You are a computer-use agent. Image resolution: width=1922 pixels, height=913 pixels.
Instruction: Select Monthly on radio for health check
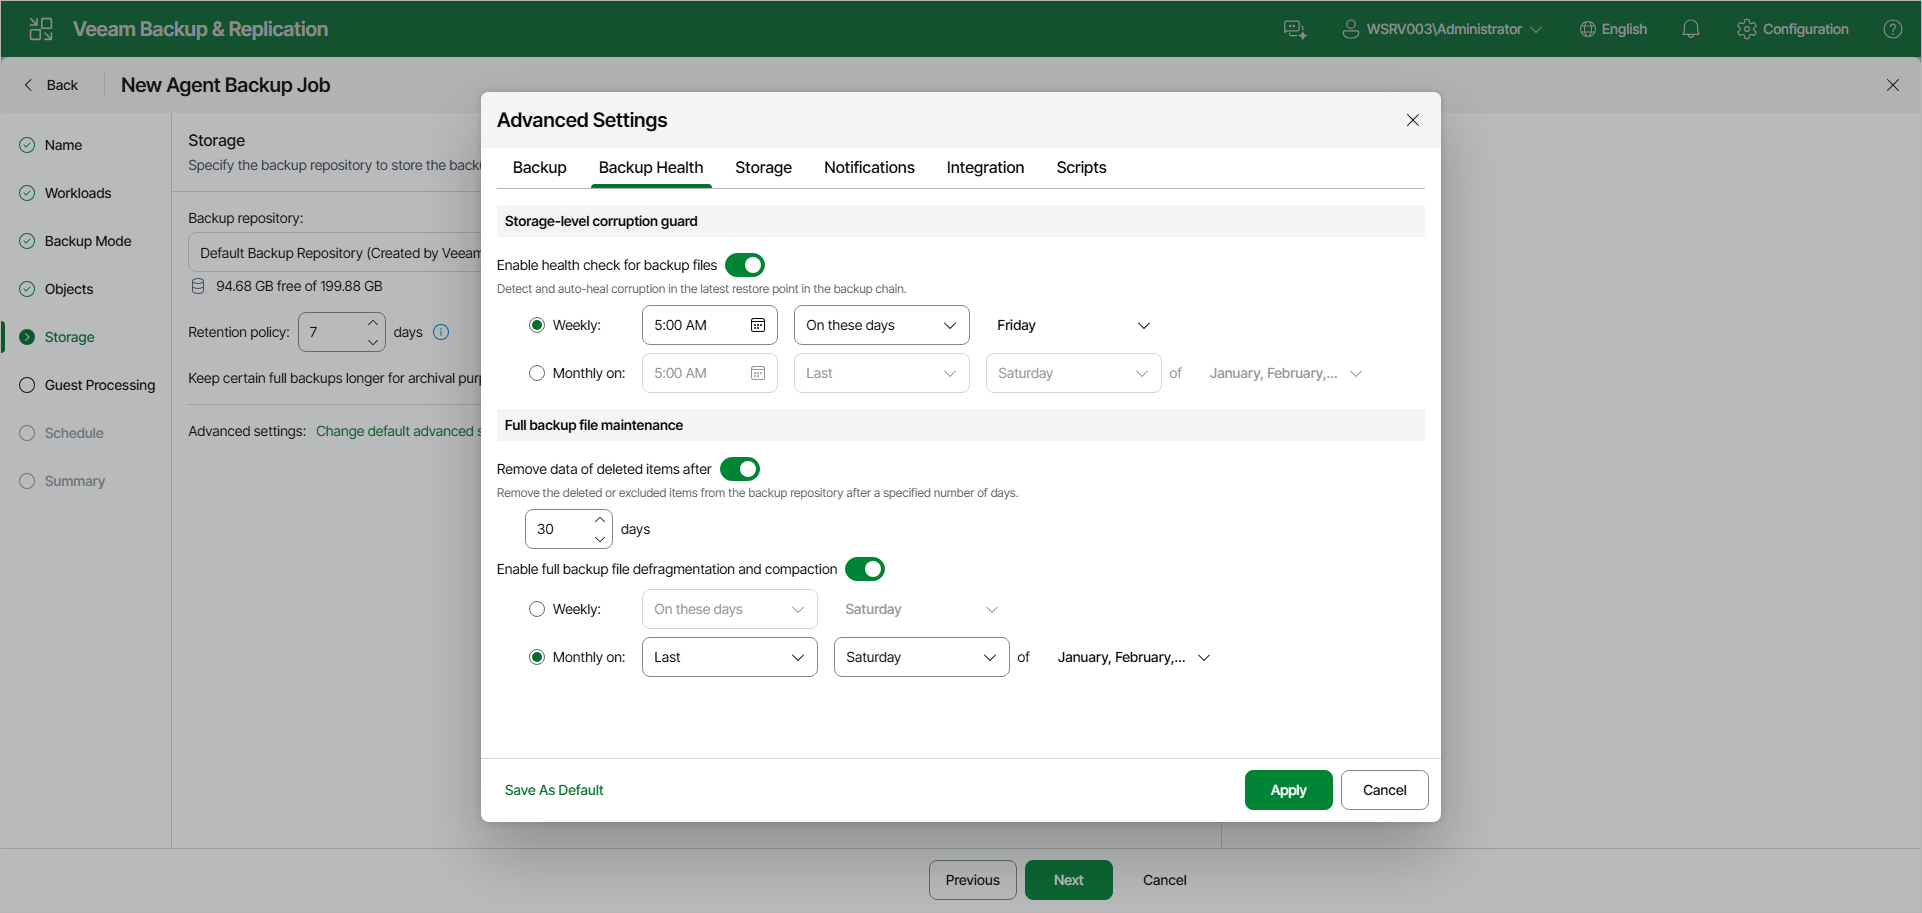[x=537, y=373]
